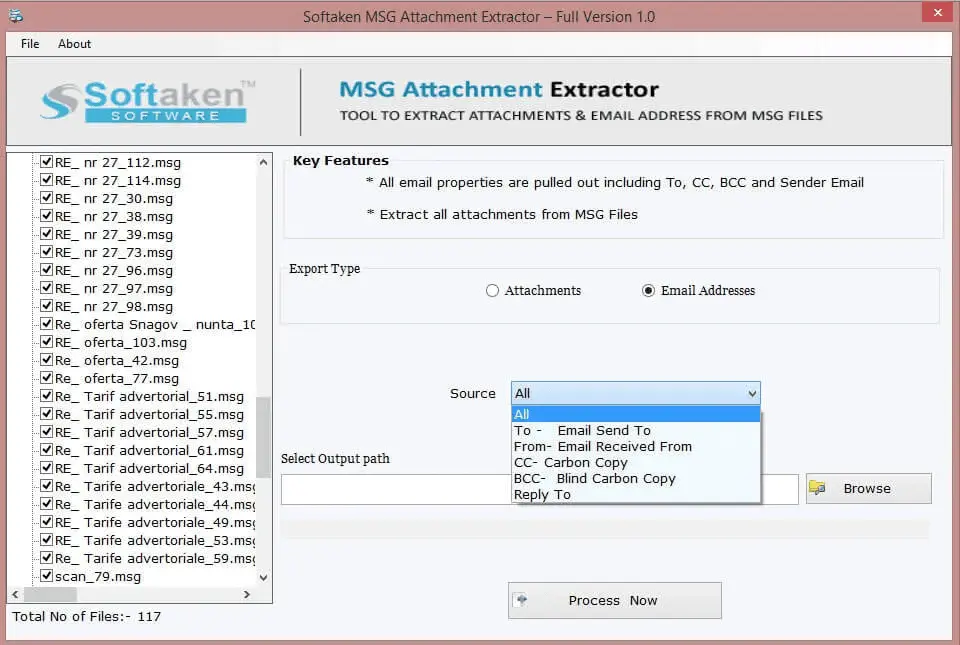The image size is (960, 645).
Task: Select the Attachments radio button
Action: point(492,291)
